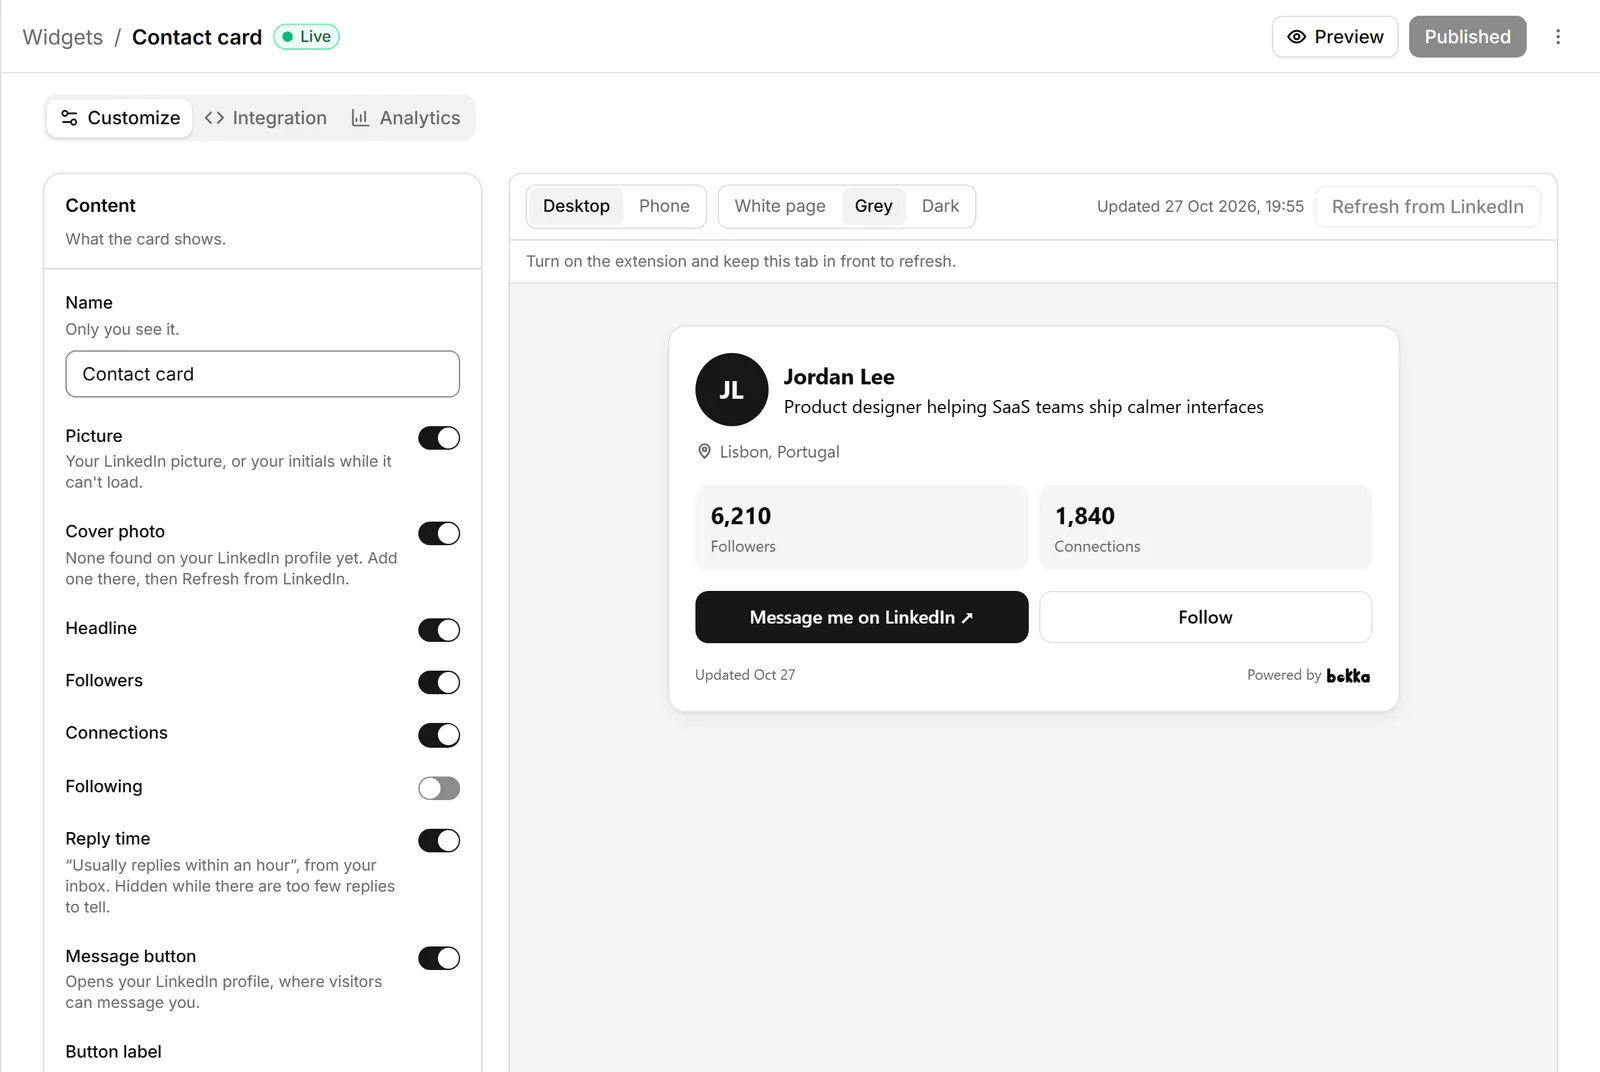Select the Desktop preview mode
The image size is (1600, 1072).
(x=576, y=206)
